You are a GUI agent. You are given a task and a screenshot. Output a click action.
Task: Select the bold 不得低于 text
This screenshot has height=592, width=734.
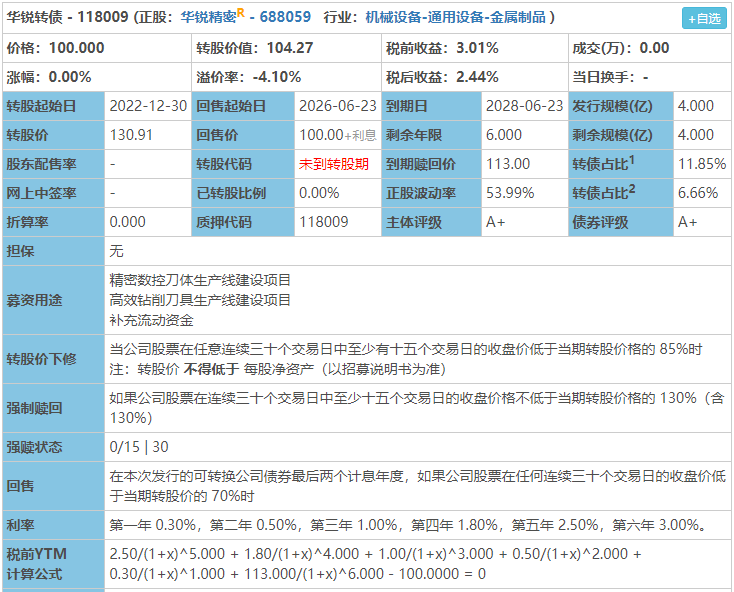[x=212, y=369]
